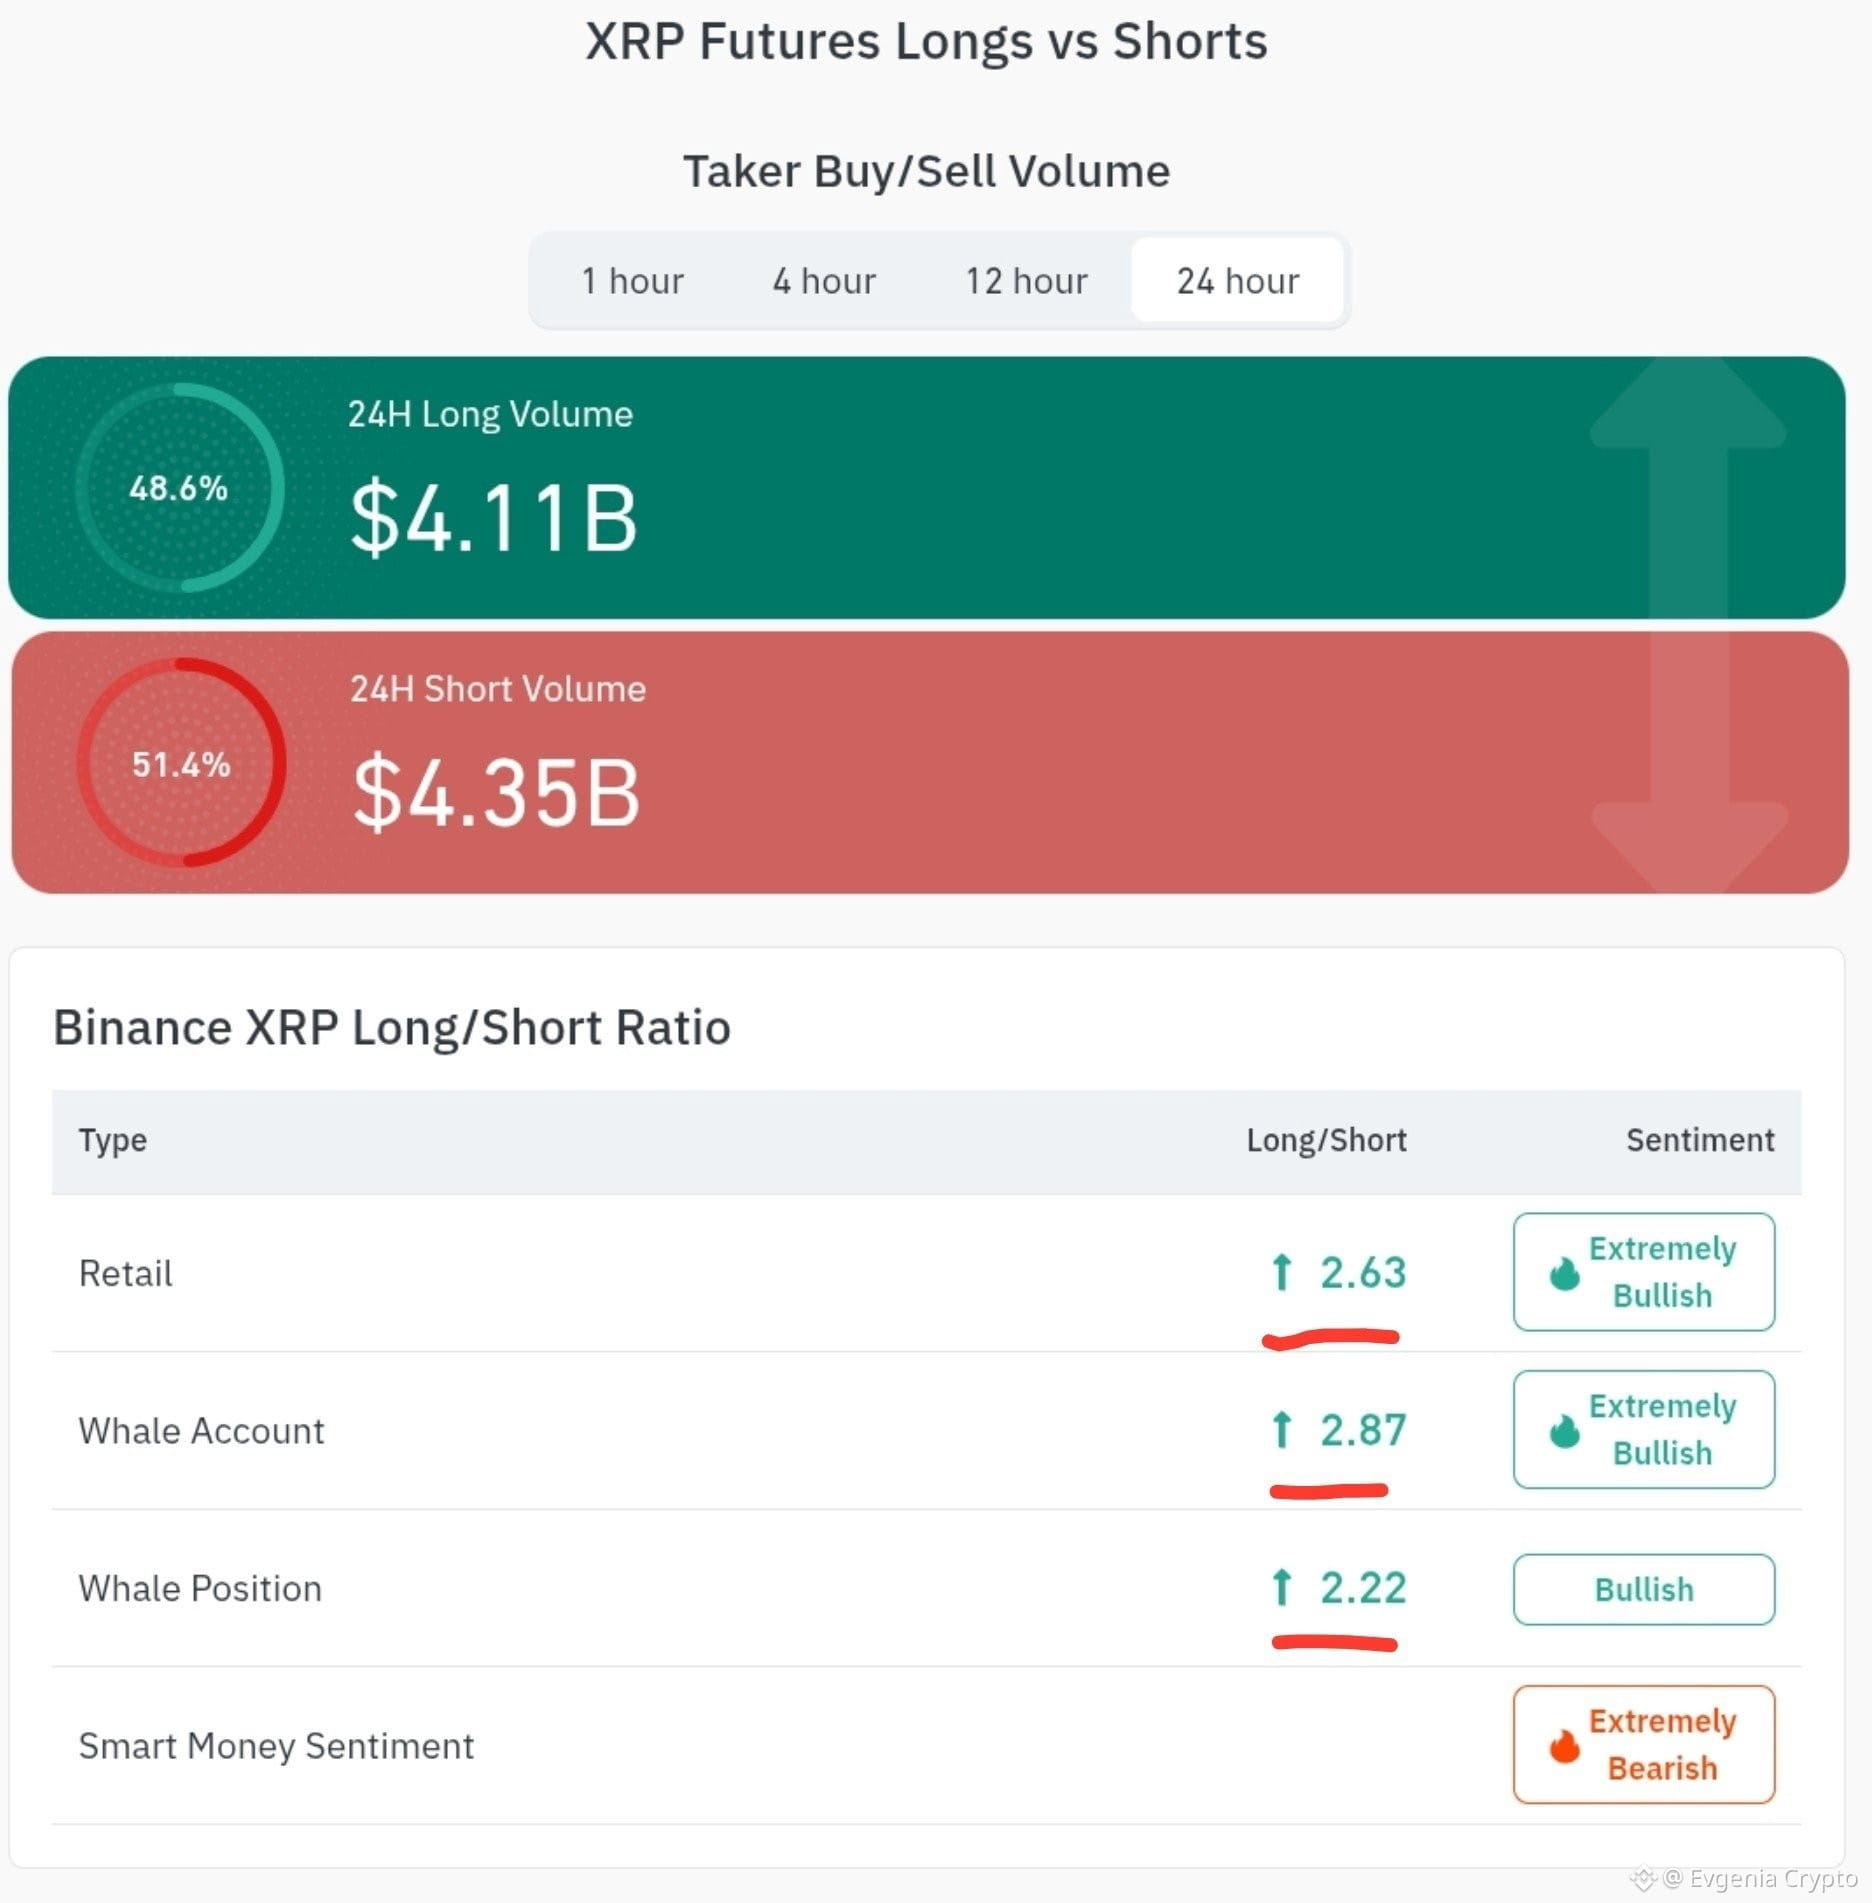Click the flame icon in Retail sentiment
This screenshot has height=1903, width=1872.
click(x=1564, y=1274)
